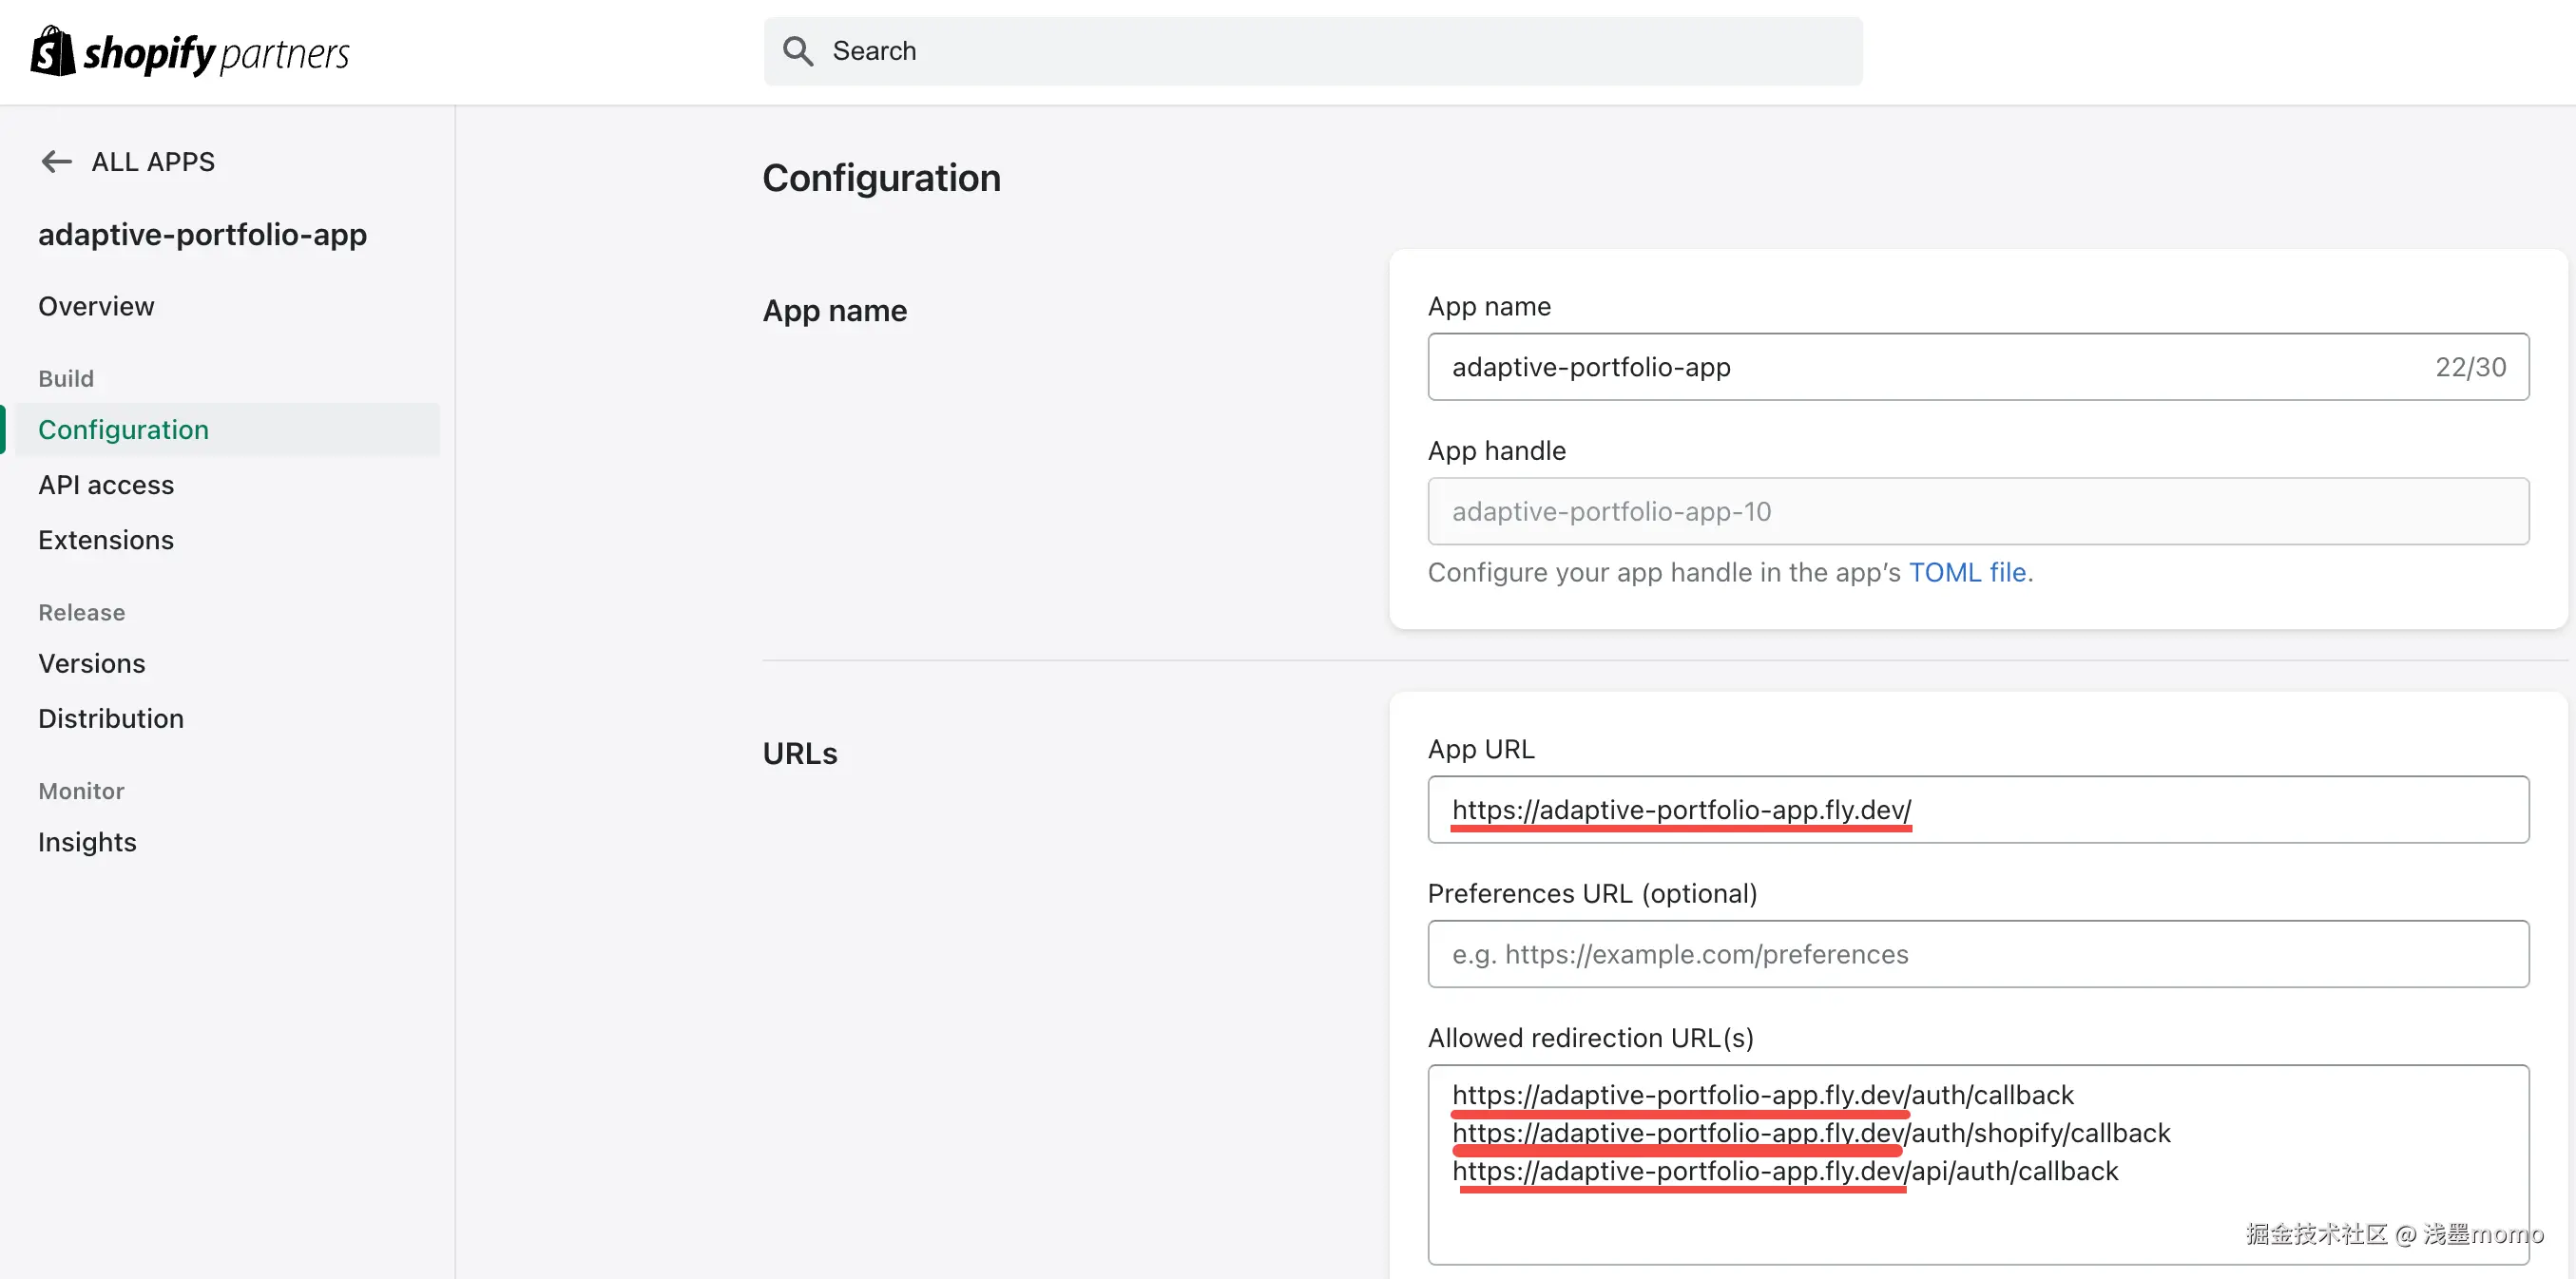Open the Versions page
Image resolution: width=2576 pixels, height=1279 pixels.
(x=91, y=663)
